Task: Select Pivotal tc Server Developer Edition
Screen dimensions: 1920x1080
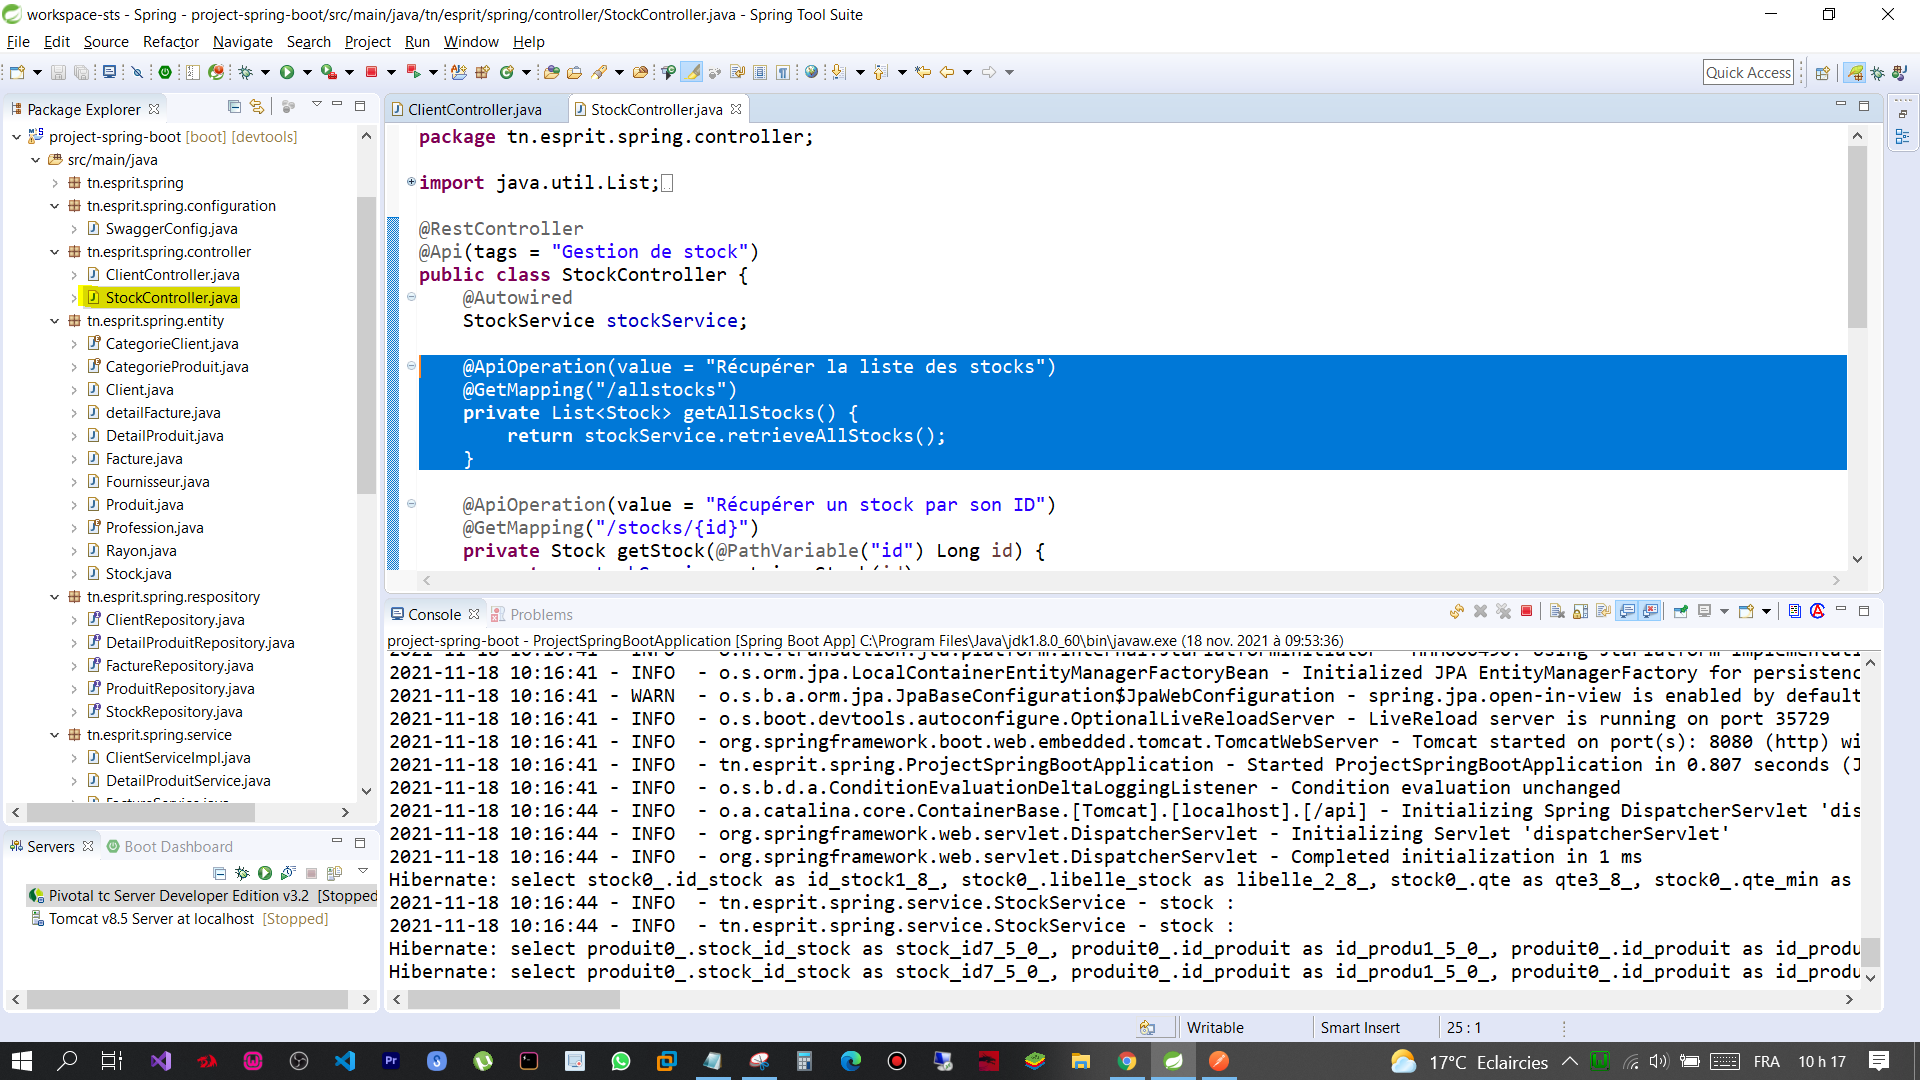Action: (202, 896)
